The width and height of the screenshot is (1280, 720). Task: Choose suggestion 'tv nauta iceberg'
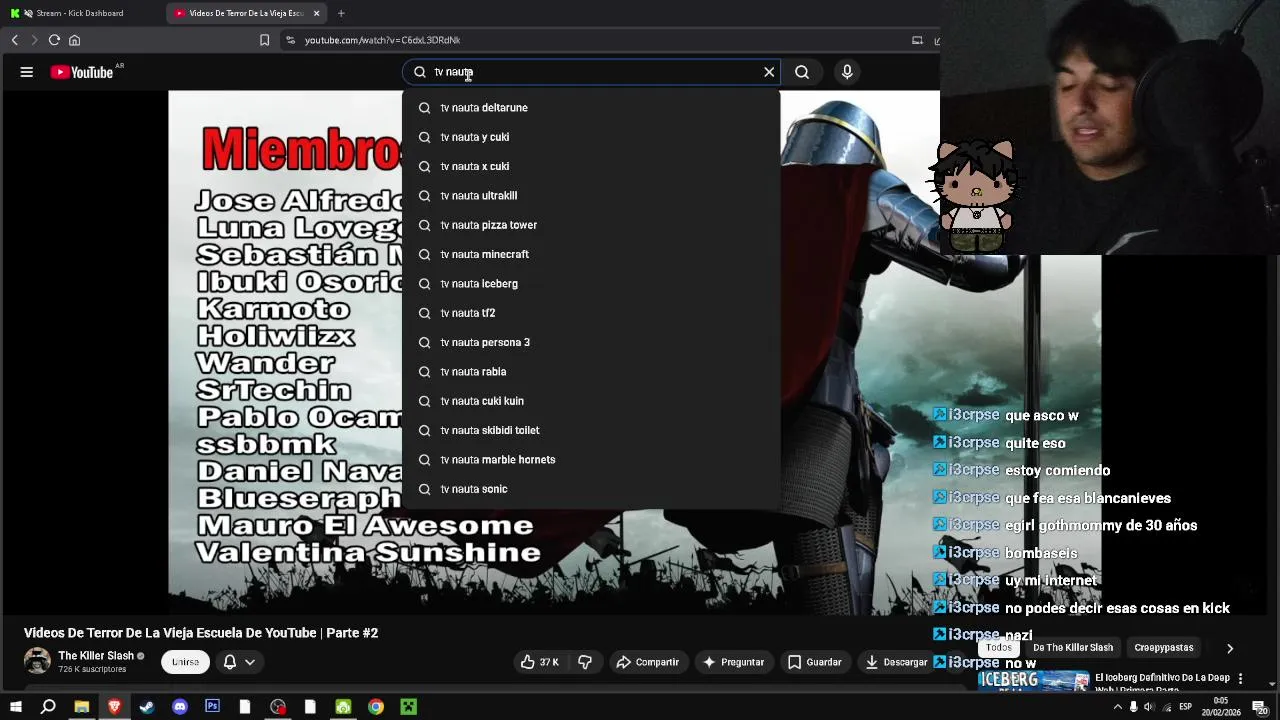pos(591,284)
